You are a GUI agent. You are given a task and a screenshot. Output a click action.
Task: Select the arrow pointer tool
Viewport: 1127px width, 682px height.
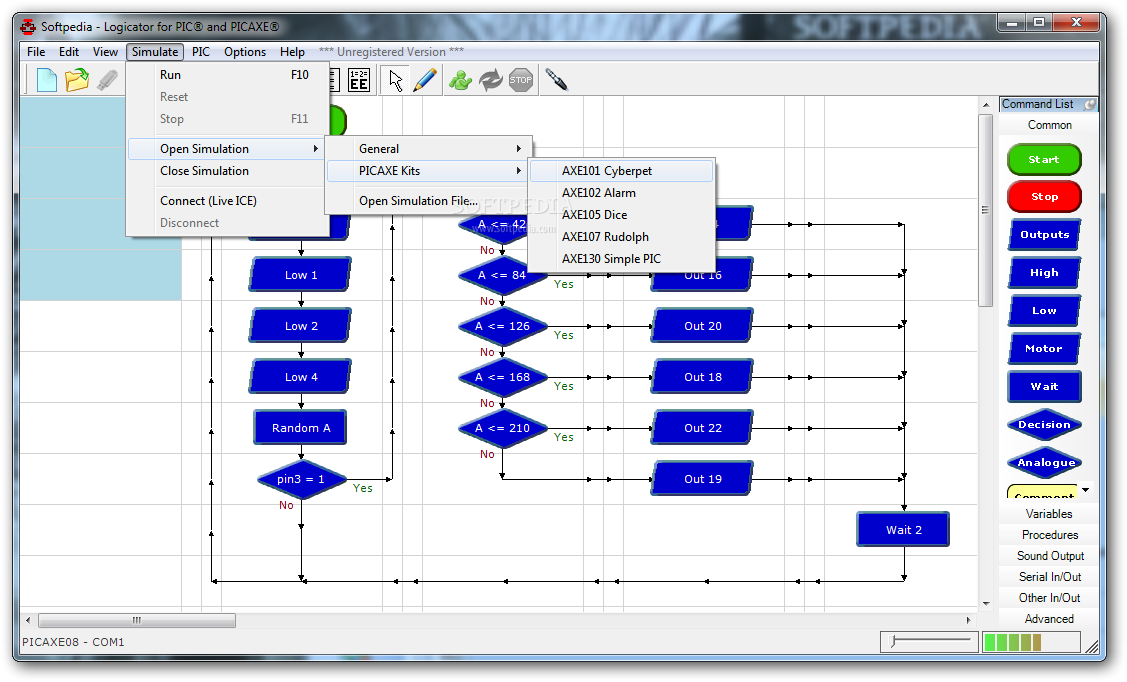(395, 80)
